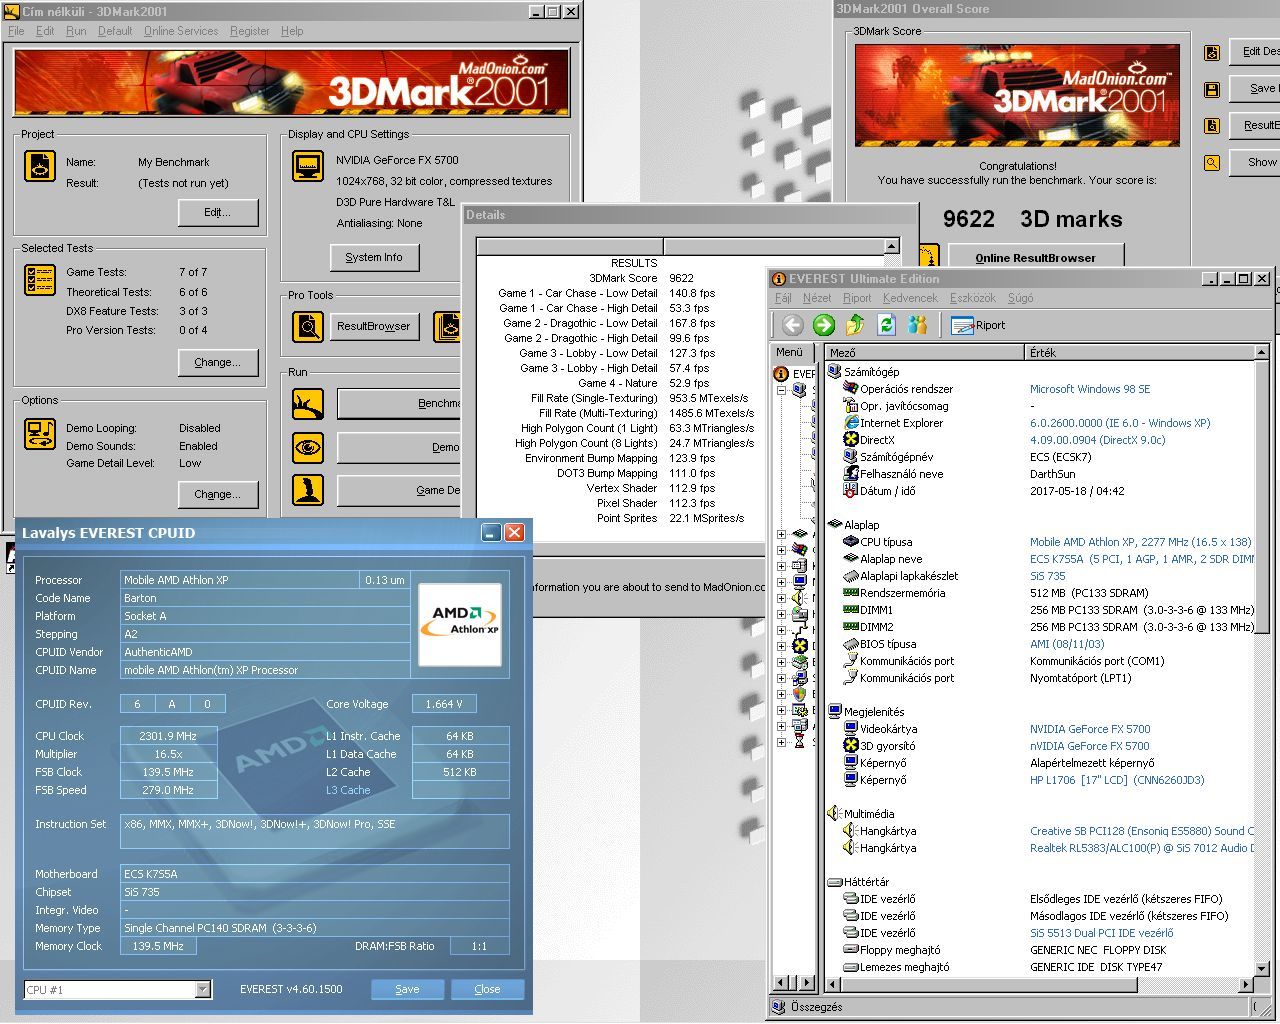Viewport: 1280px width, 1024px height.
Task: Click scroll-up arrow in Details results list
Action: (x=892, y=246)
